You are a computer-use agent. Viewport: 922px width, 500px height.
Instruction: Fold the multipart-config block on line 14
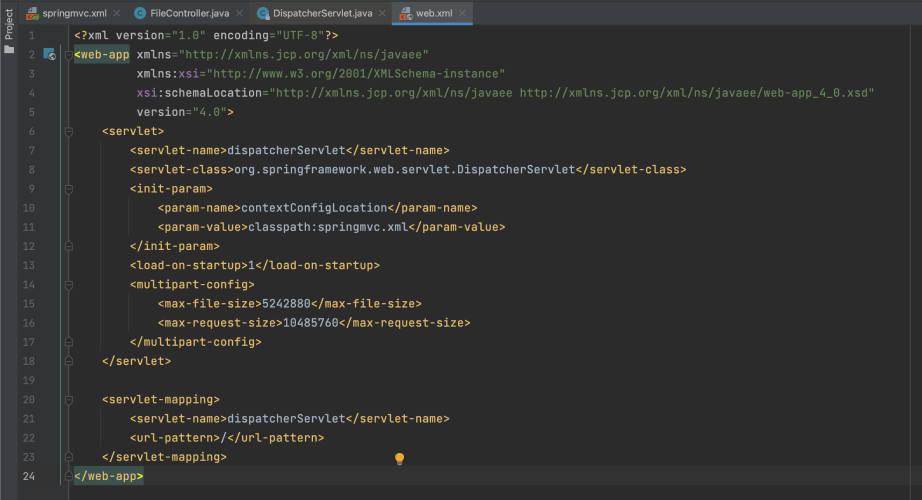pos(68,284)
